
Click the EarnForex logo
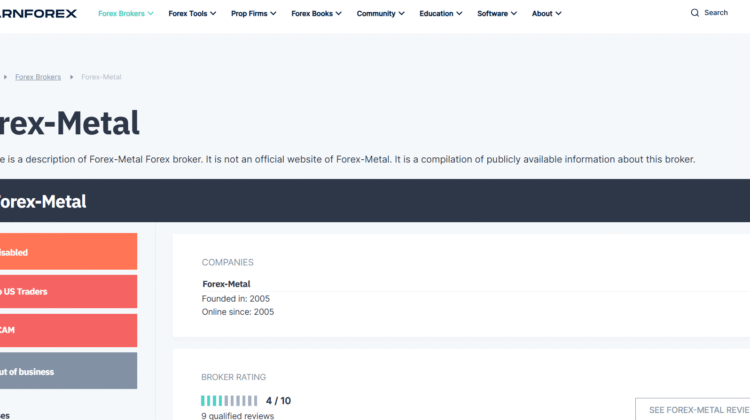(38, 13)
